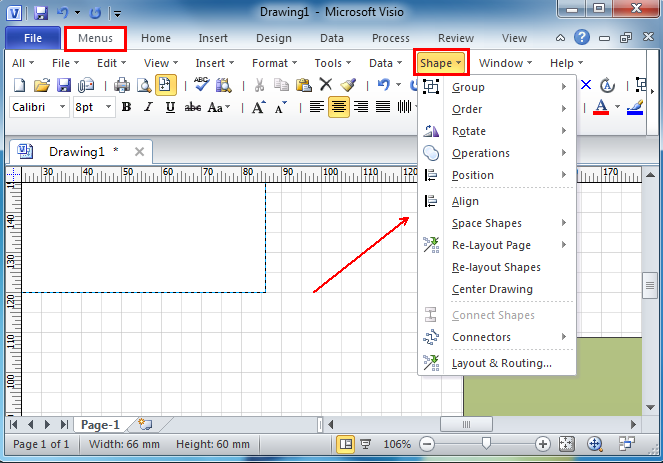Click the Strikethrough abc icon
The width and height of the screenshot is (663, 463).
[x=192, y=107]
